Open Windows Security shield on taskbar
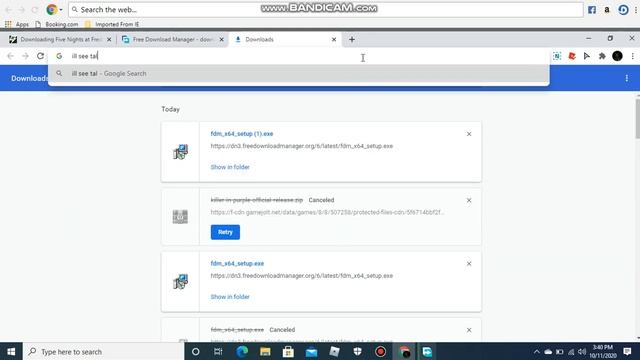 tap(358, 351)
